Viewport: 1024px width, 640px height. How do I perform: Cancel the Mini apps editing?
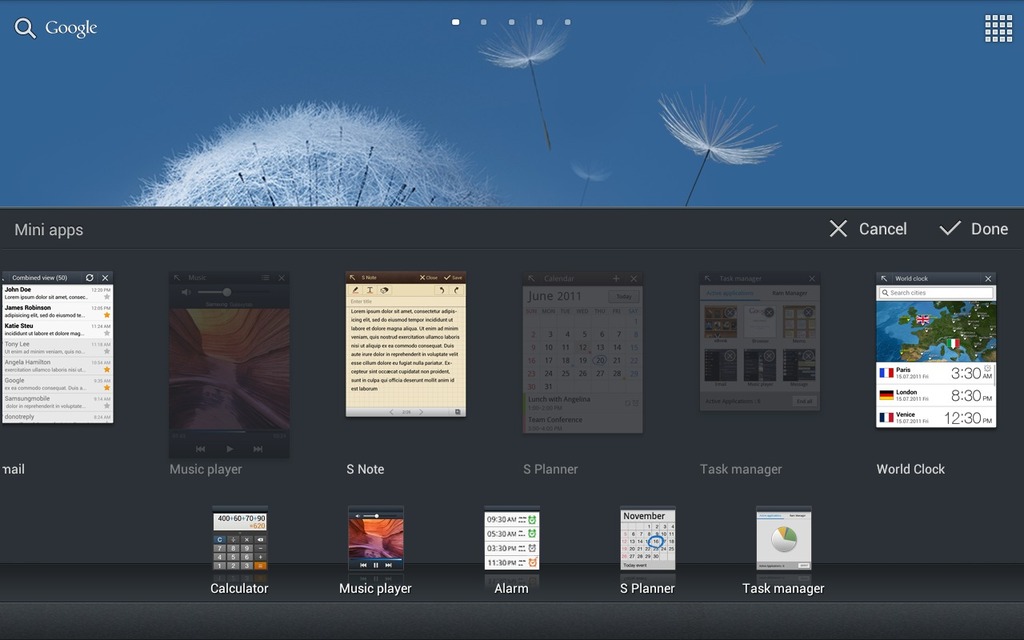click(x=868, y=229)
